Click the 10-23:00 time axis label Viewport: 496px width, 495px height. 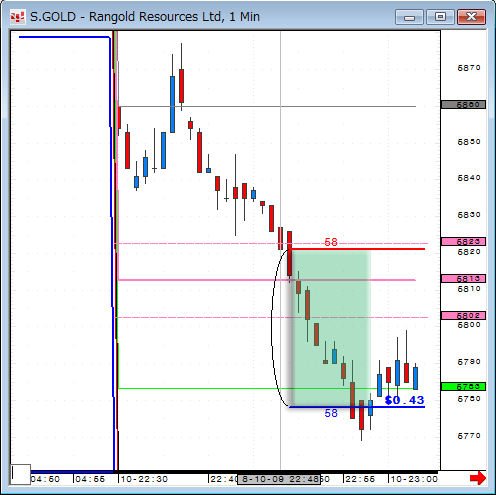pyautogui.click(x=414, y=479)
